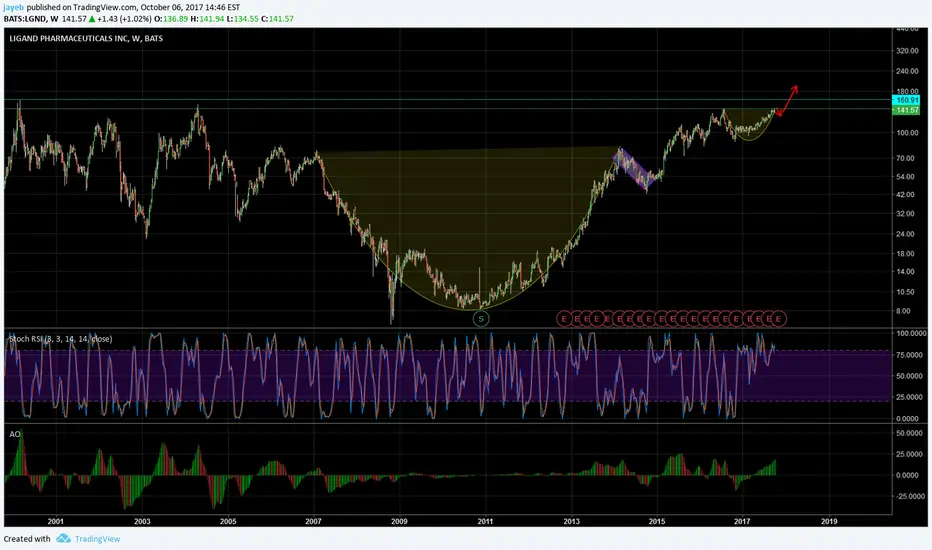Image resolution: width=932 pixels, height=550 pixels.
Task: Select the Stoch RSI indicator label
Action: point(61,339)
